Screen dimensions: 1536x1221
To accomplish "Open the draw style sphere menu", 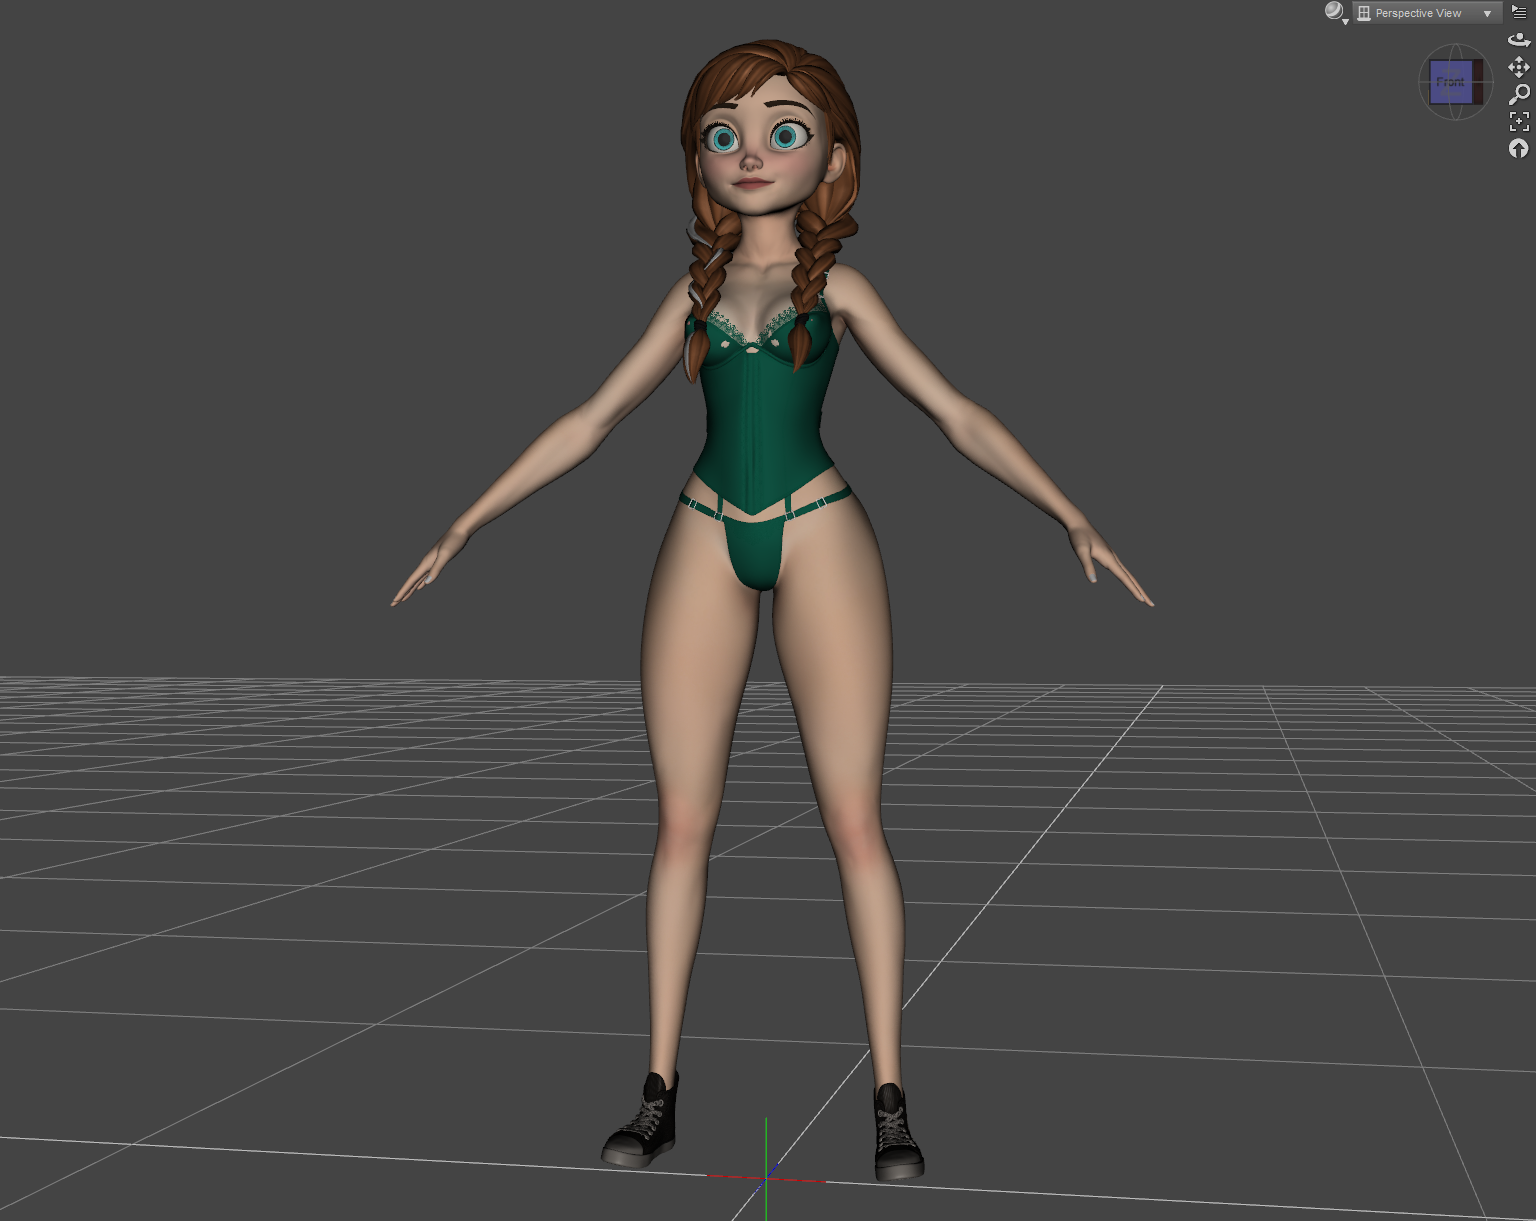I will (1336, 12).
